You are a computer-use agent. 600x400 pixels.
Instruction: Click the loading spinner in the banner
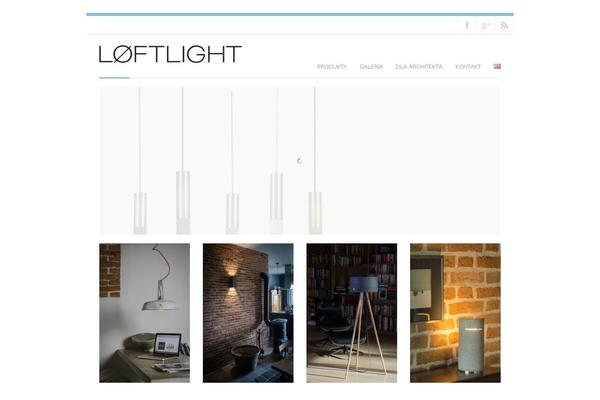pos(300,161)
